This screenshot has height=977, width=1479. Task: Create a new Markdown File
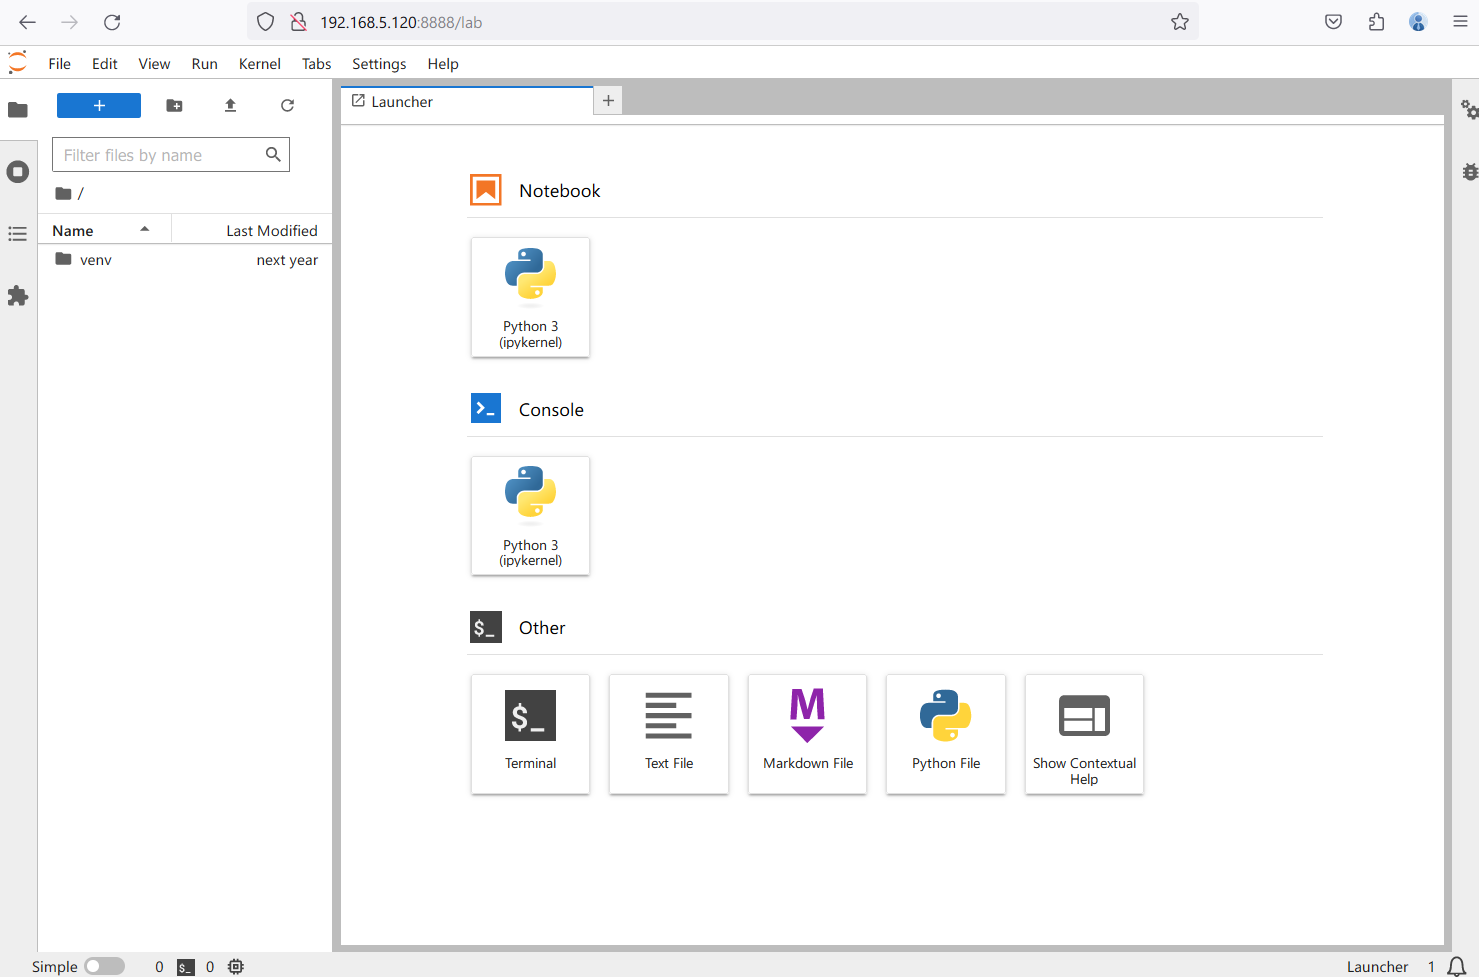(807, 734)
